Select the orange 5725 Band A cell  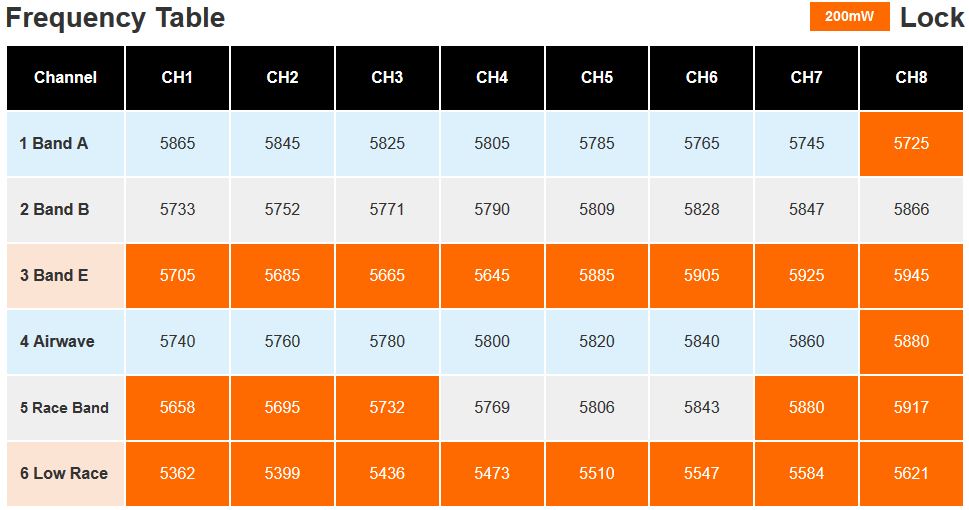point(911,143)
